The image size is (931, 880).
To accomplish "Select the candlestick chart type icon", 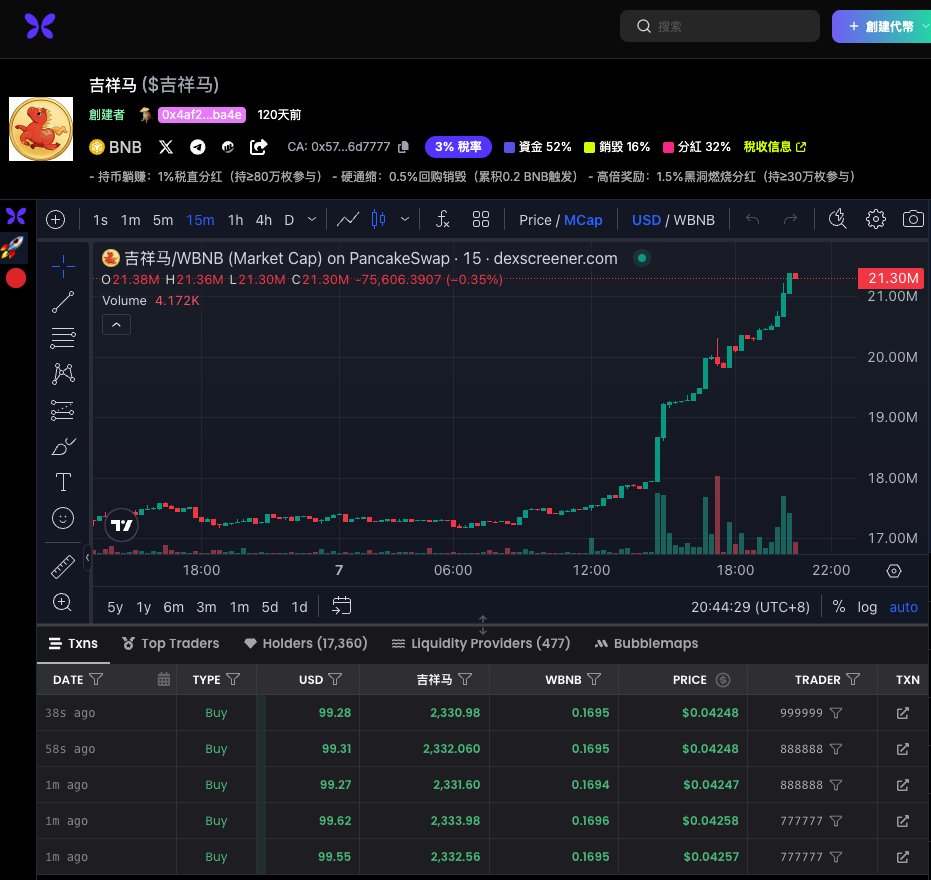I will (x=378, y=220).
